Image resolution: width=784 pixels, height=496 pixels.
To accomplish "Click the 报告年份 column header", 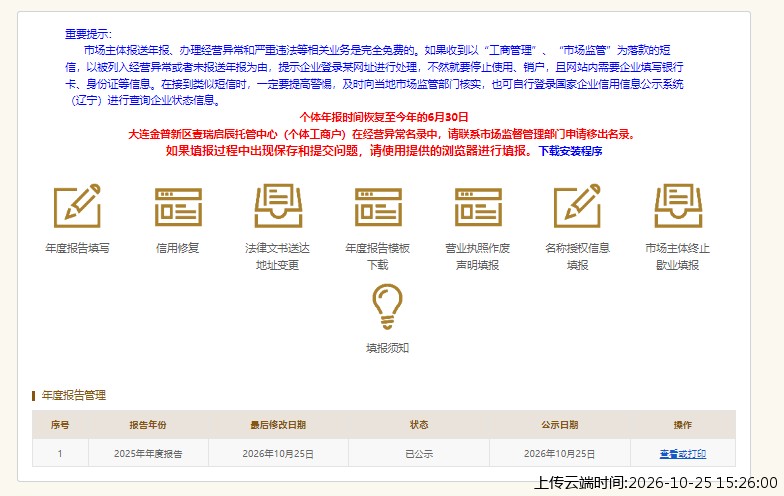I will tap(148, 425).
